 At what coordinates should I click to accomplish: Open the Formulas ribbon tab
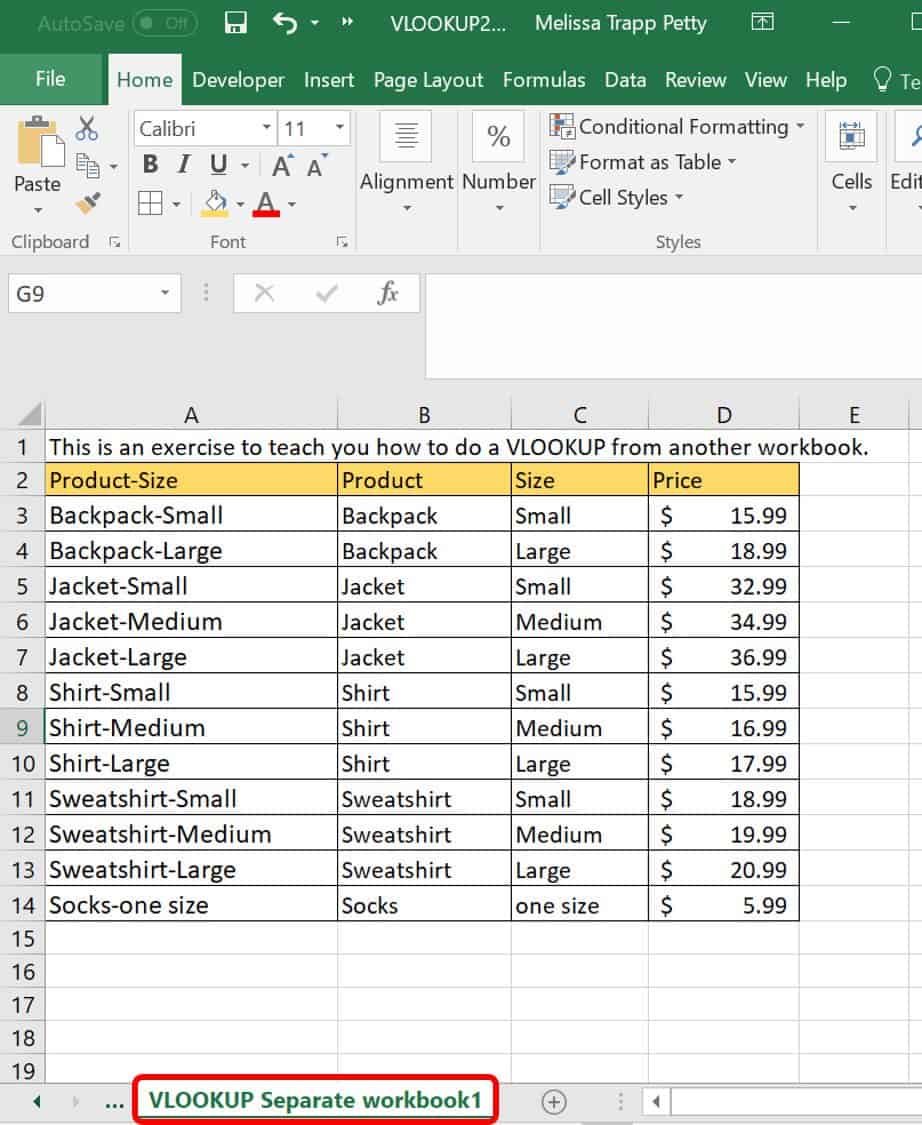tap(544, 80)
